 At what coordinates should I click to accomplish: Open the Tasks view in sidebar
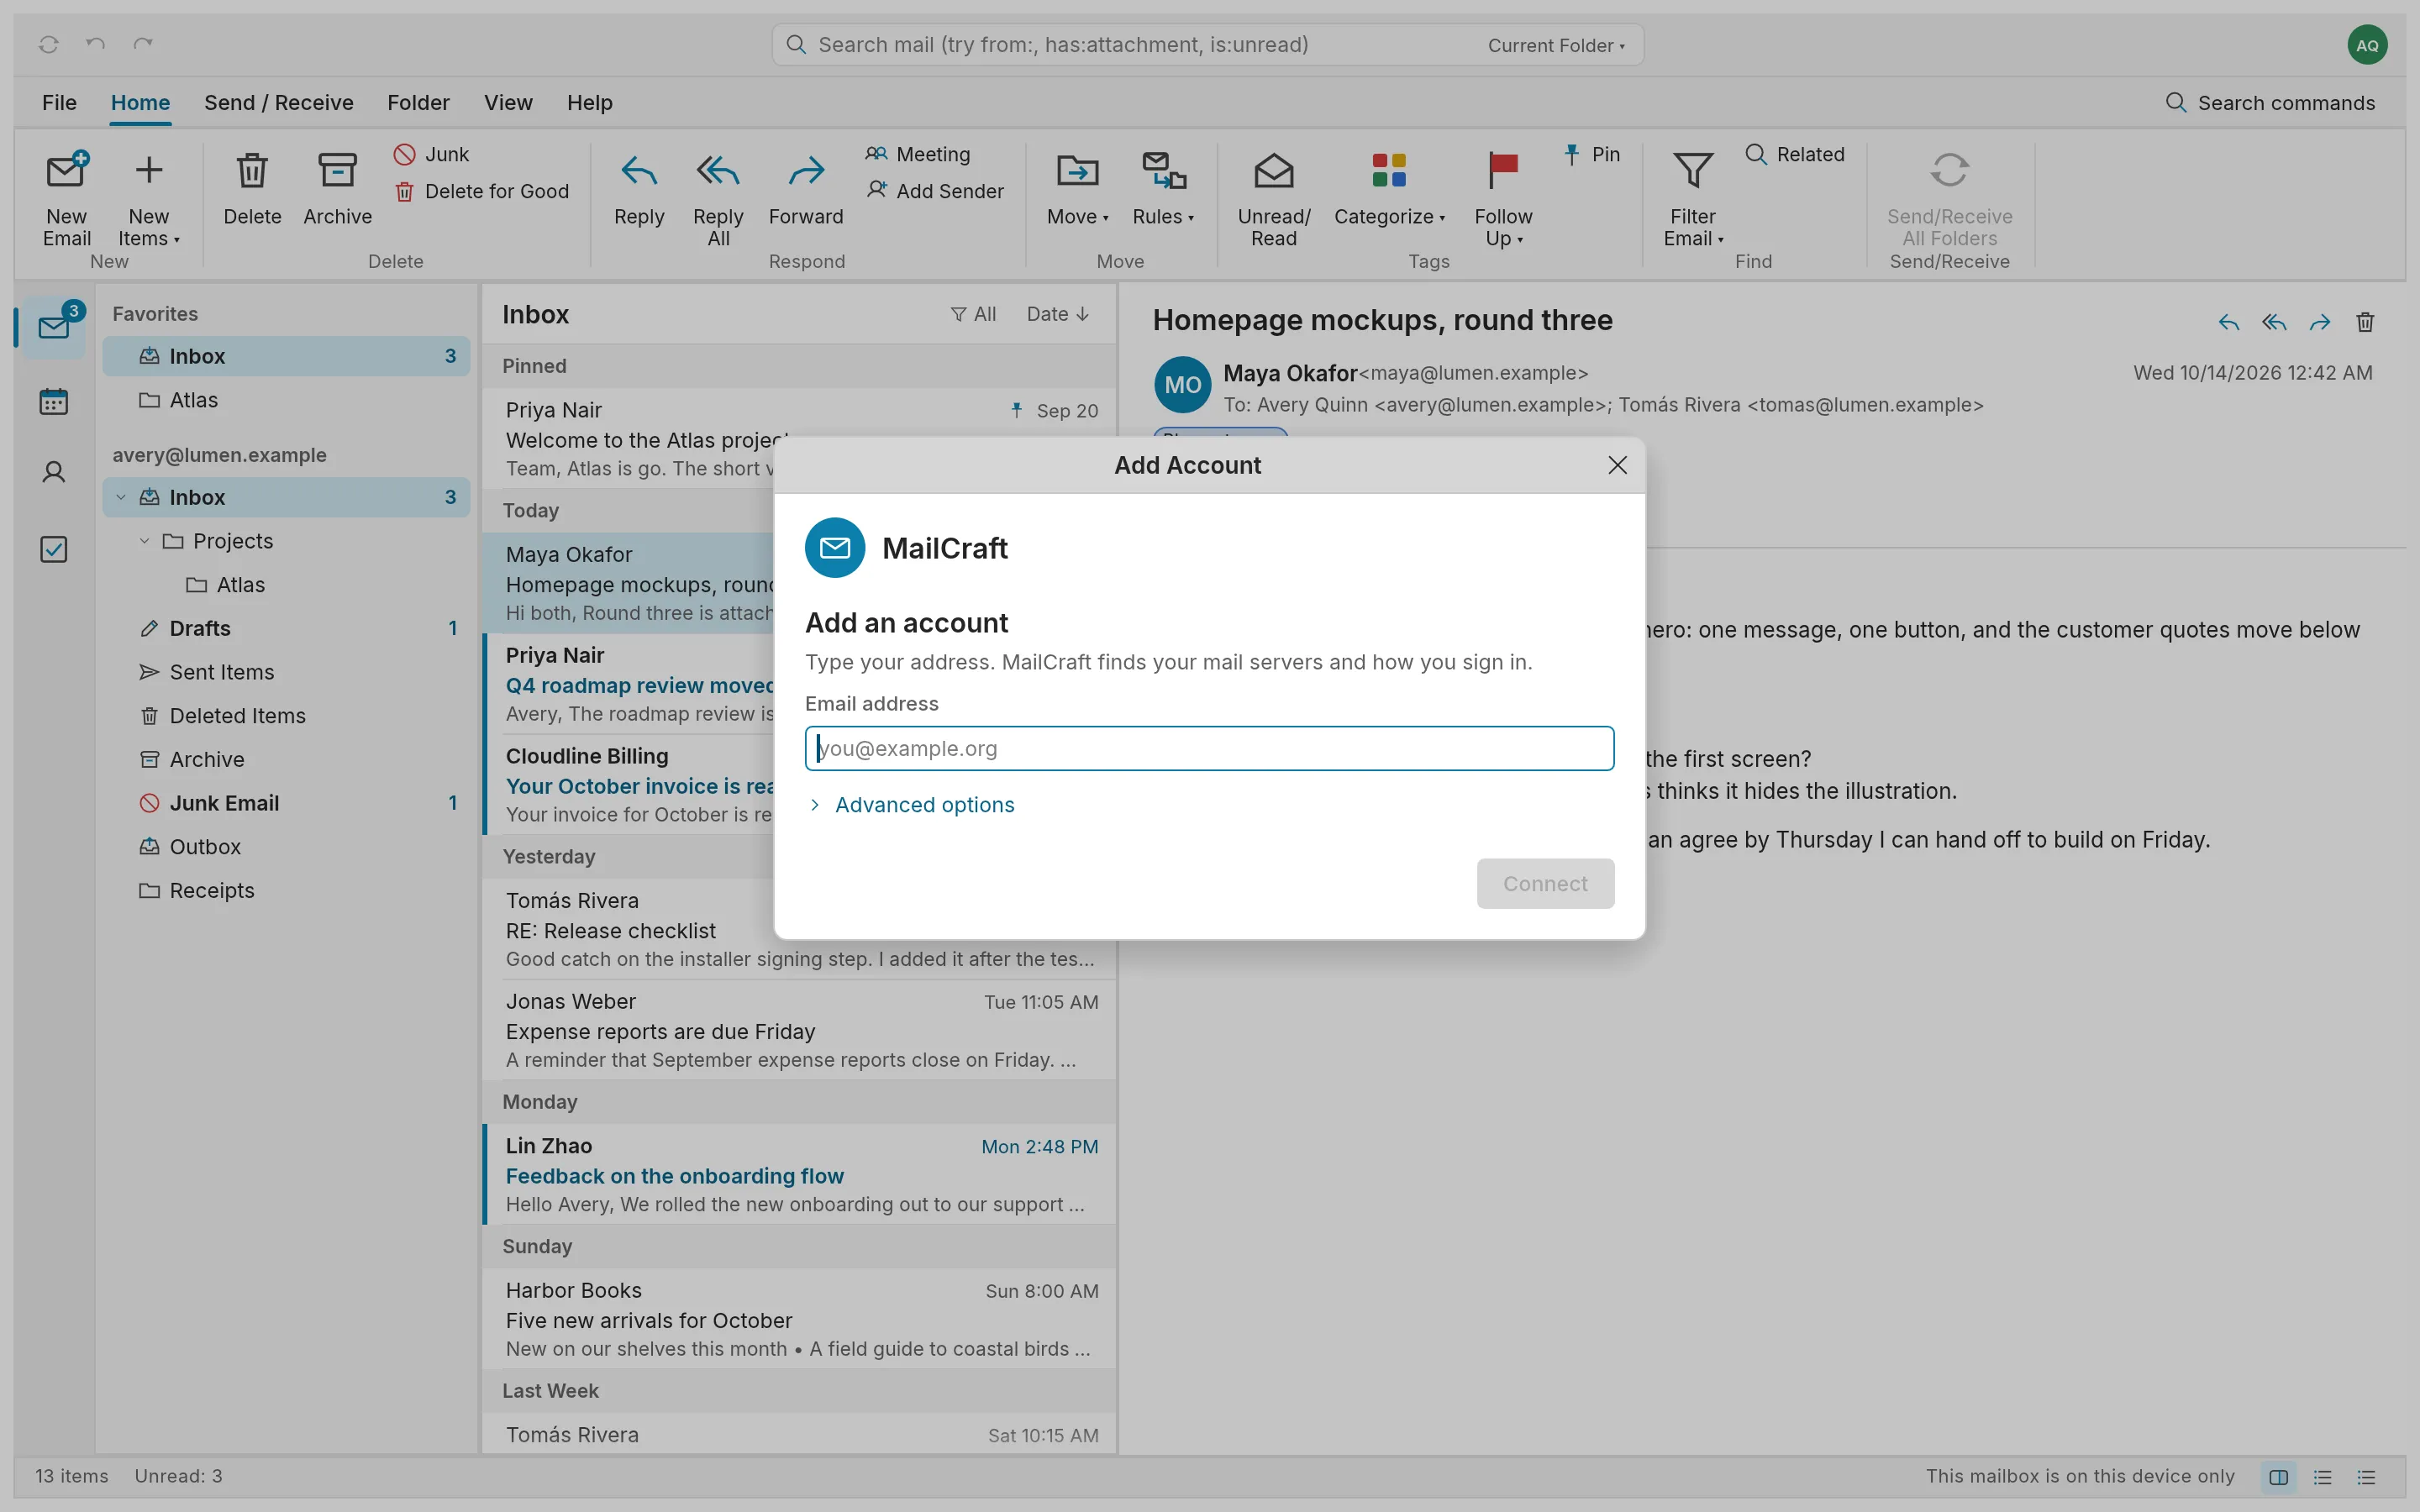[54, 549]
